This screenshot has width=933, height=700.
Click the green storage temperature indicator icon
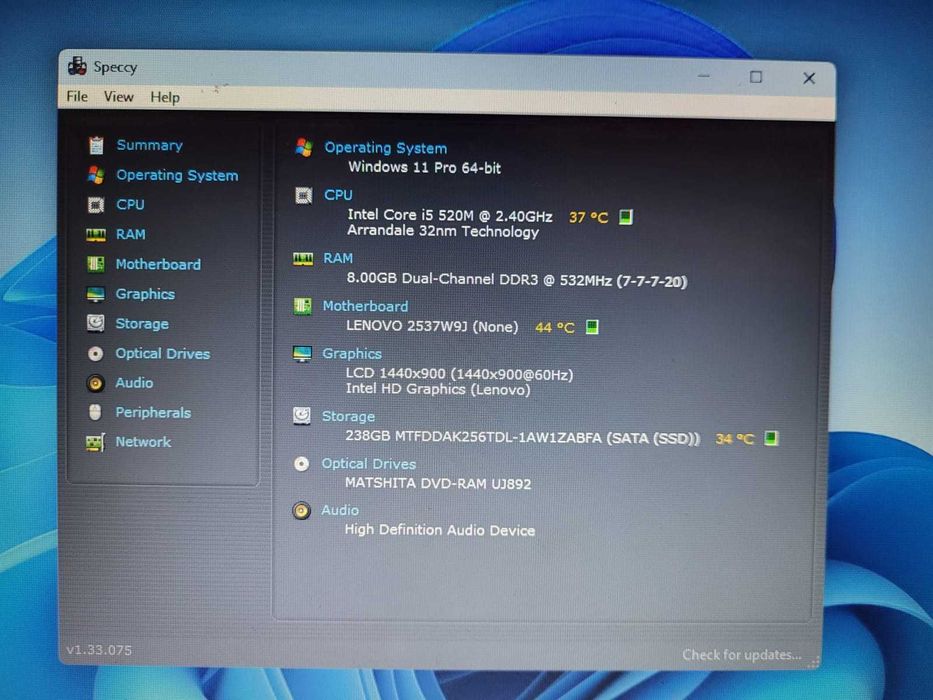pos(771,439)
